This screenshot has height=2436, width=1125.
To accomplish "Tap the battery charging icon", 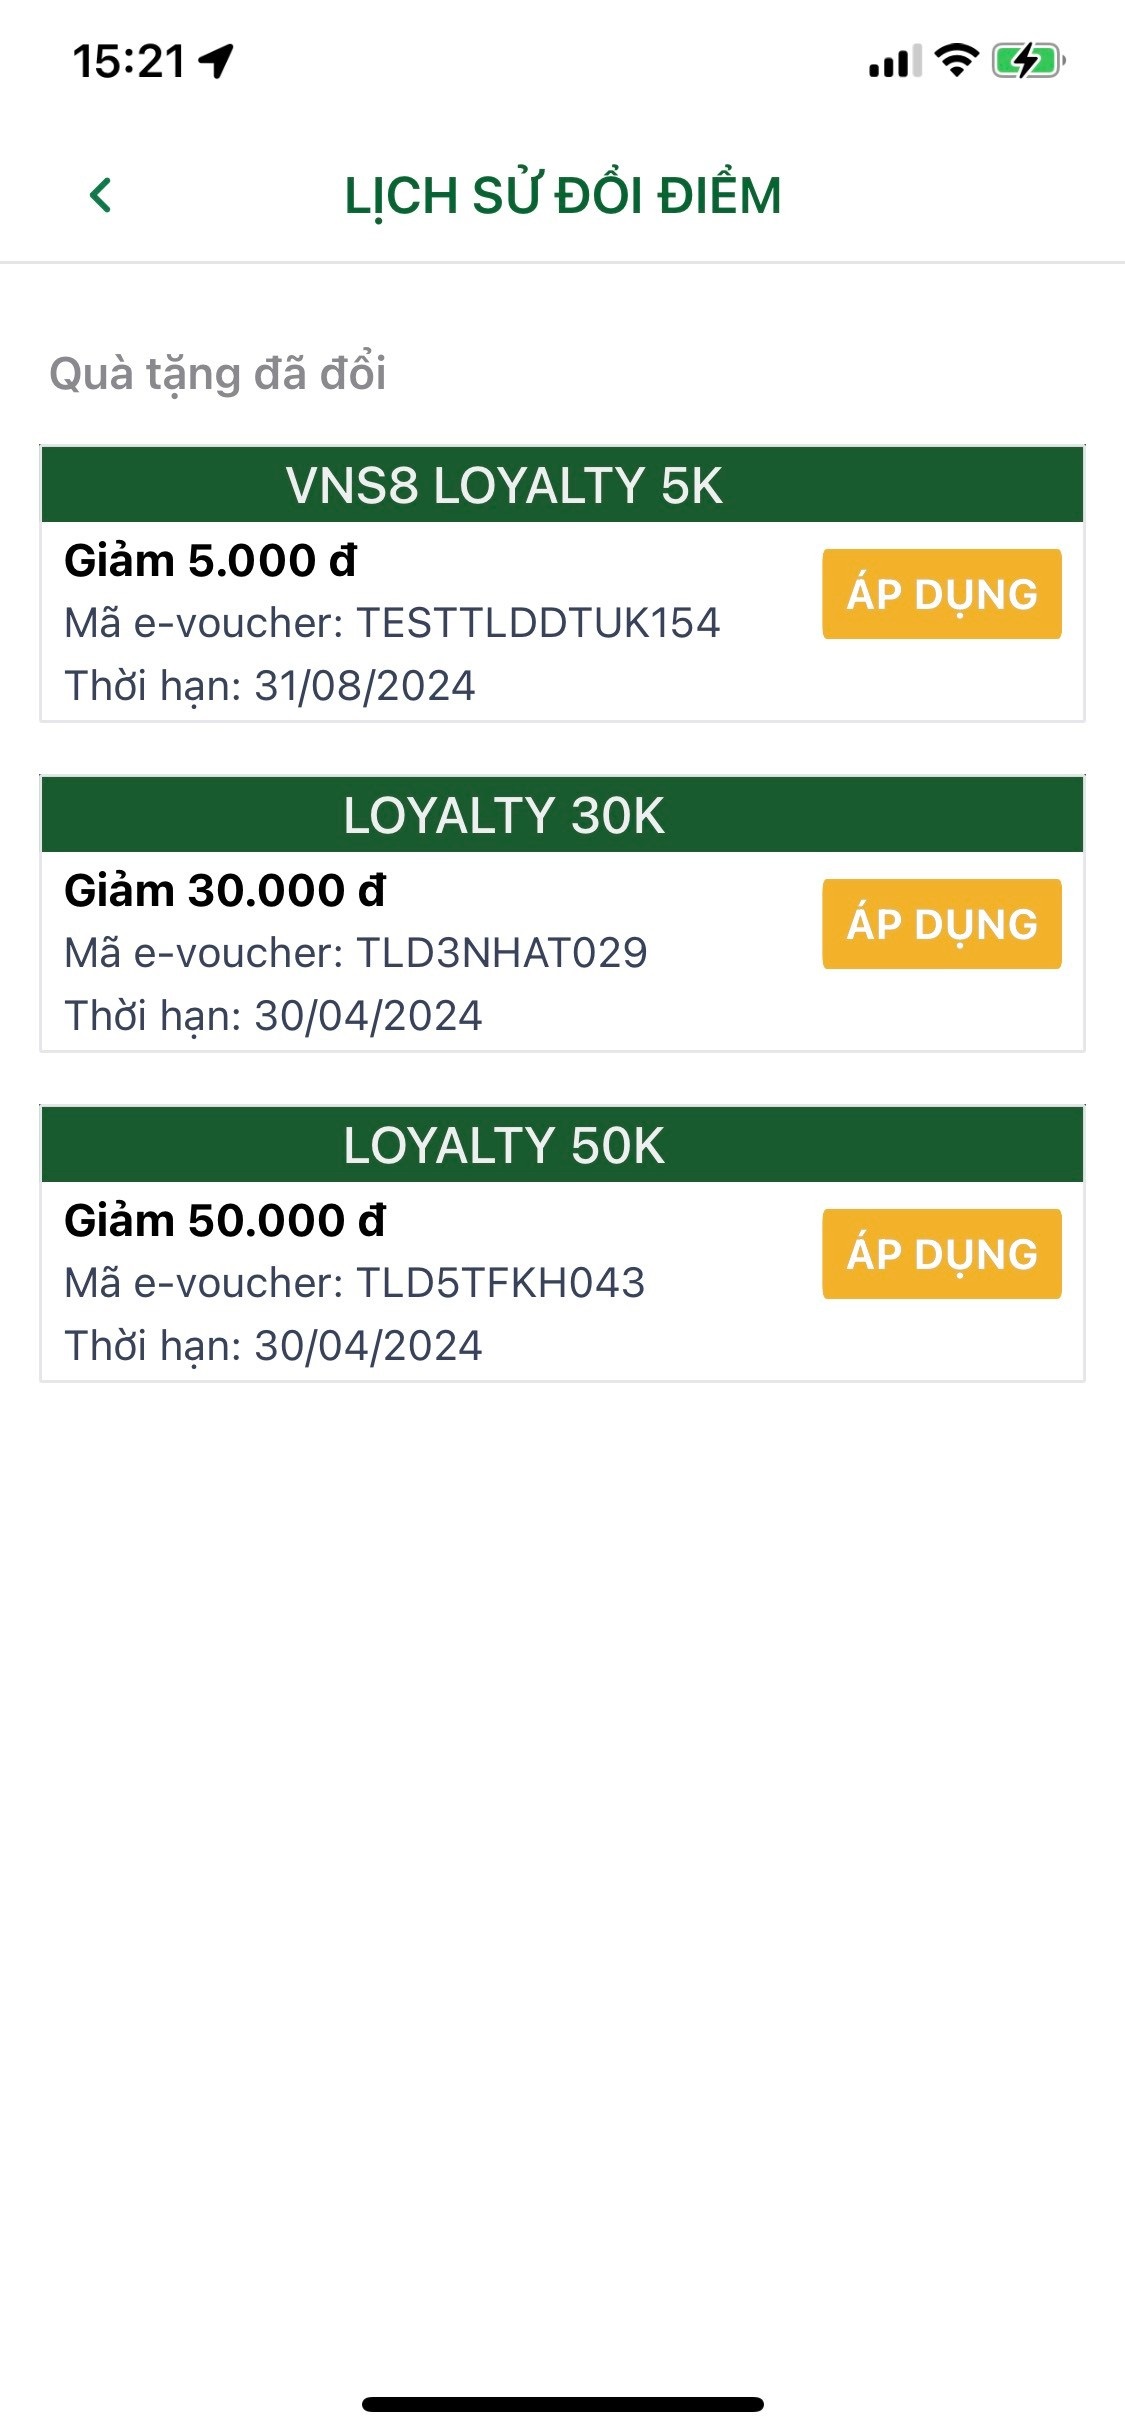I will pyautogui.click(x=1027, y=61).
